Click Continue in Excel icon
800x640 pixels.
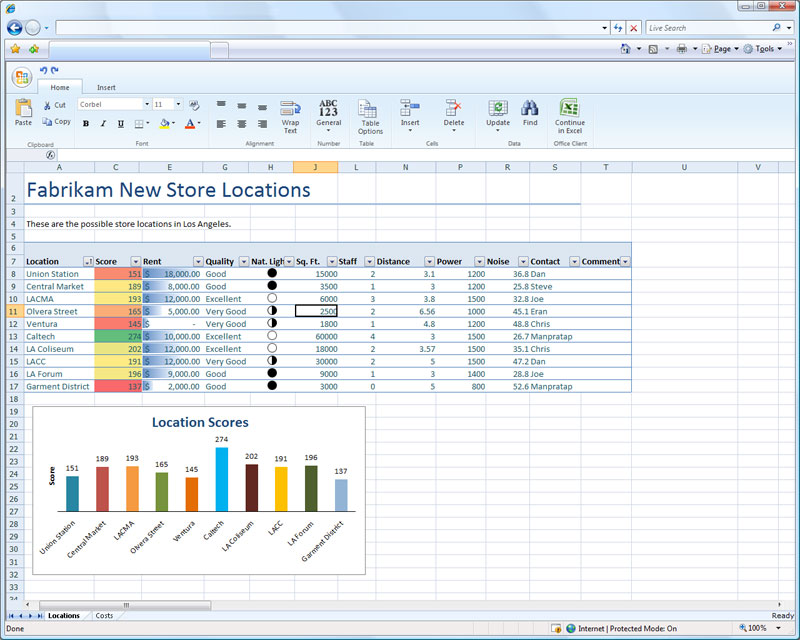point(569,110)
